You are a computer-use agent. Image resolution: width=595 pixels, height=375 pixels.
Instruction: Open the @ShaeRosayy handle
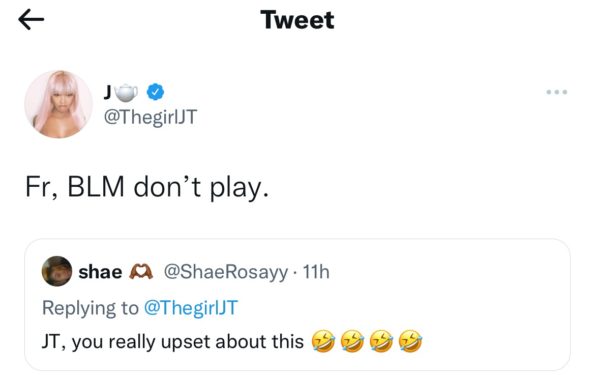pyautogui.click(x=225, y=272)
